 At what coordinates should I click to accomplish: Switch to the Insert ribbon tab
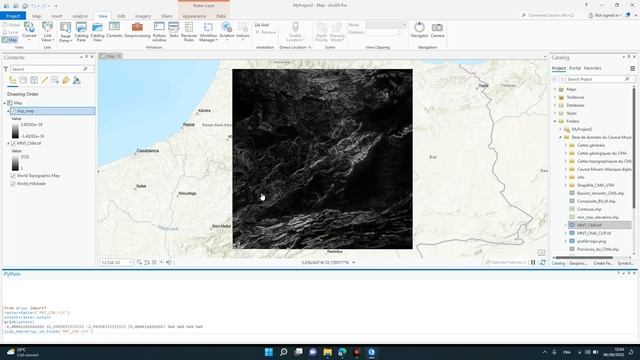tap(57, 16)
